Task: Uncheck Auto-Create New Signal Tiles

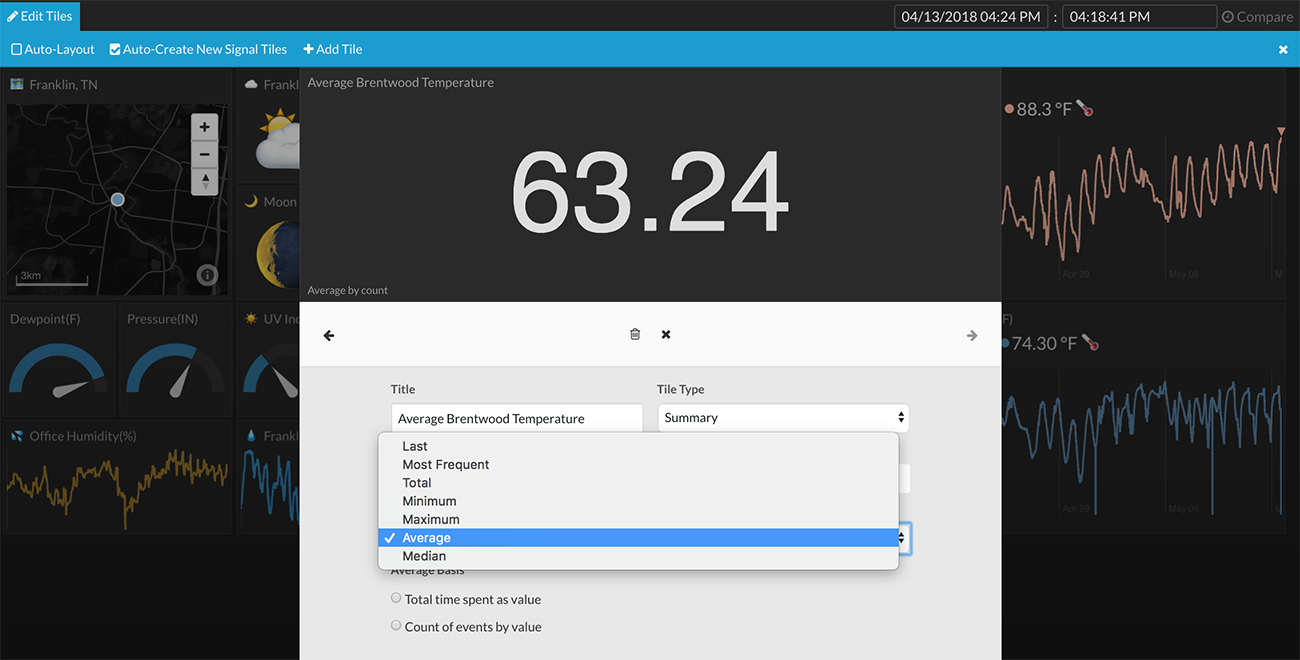Action: 115,49
